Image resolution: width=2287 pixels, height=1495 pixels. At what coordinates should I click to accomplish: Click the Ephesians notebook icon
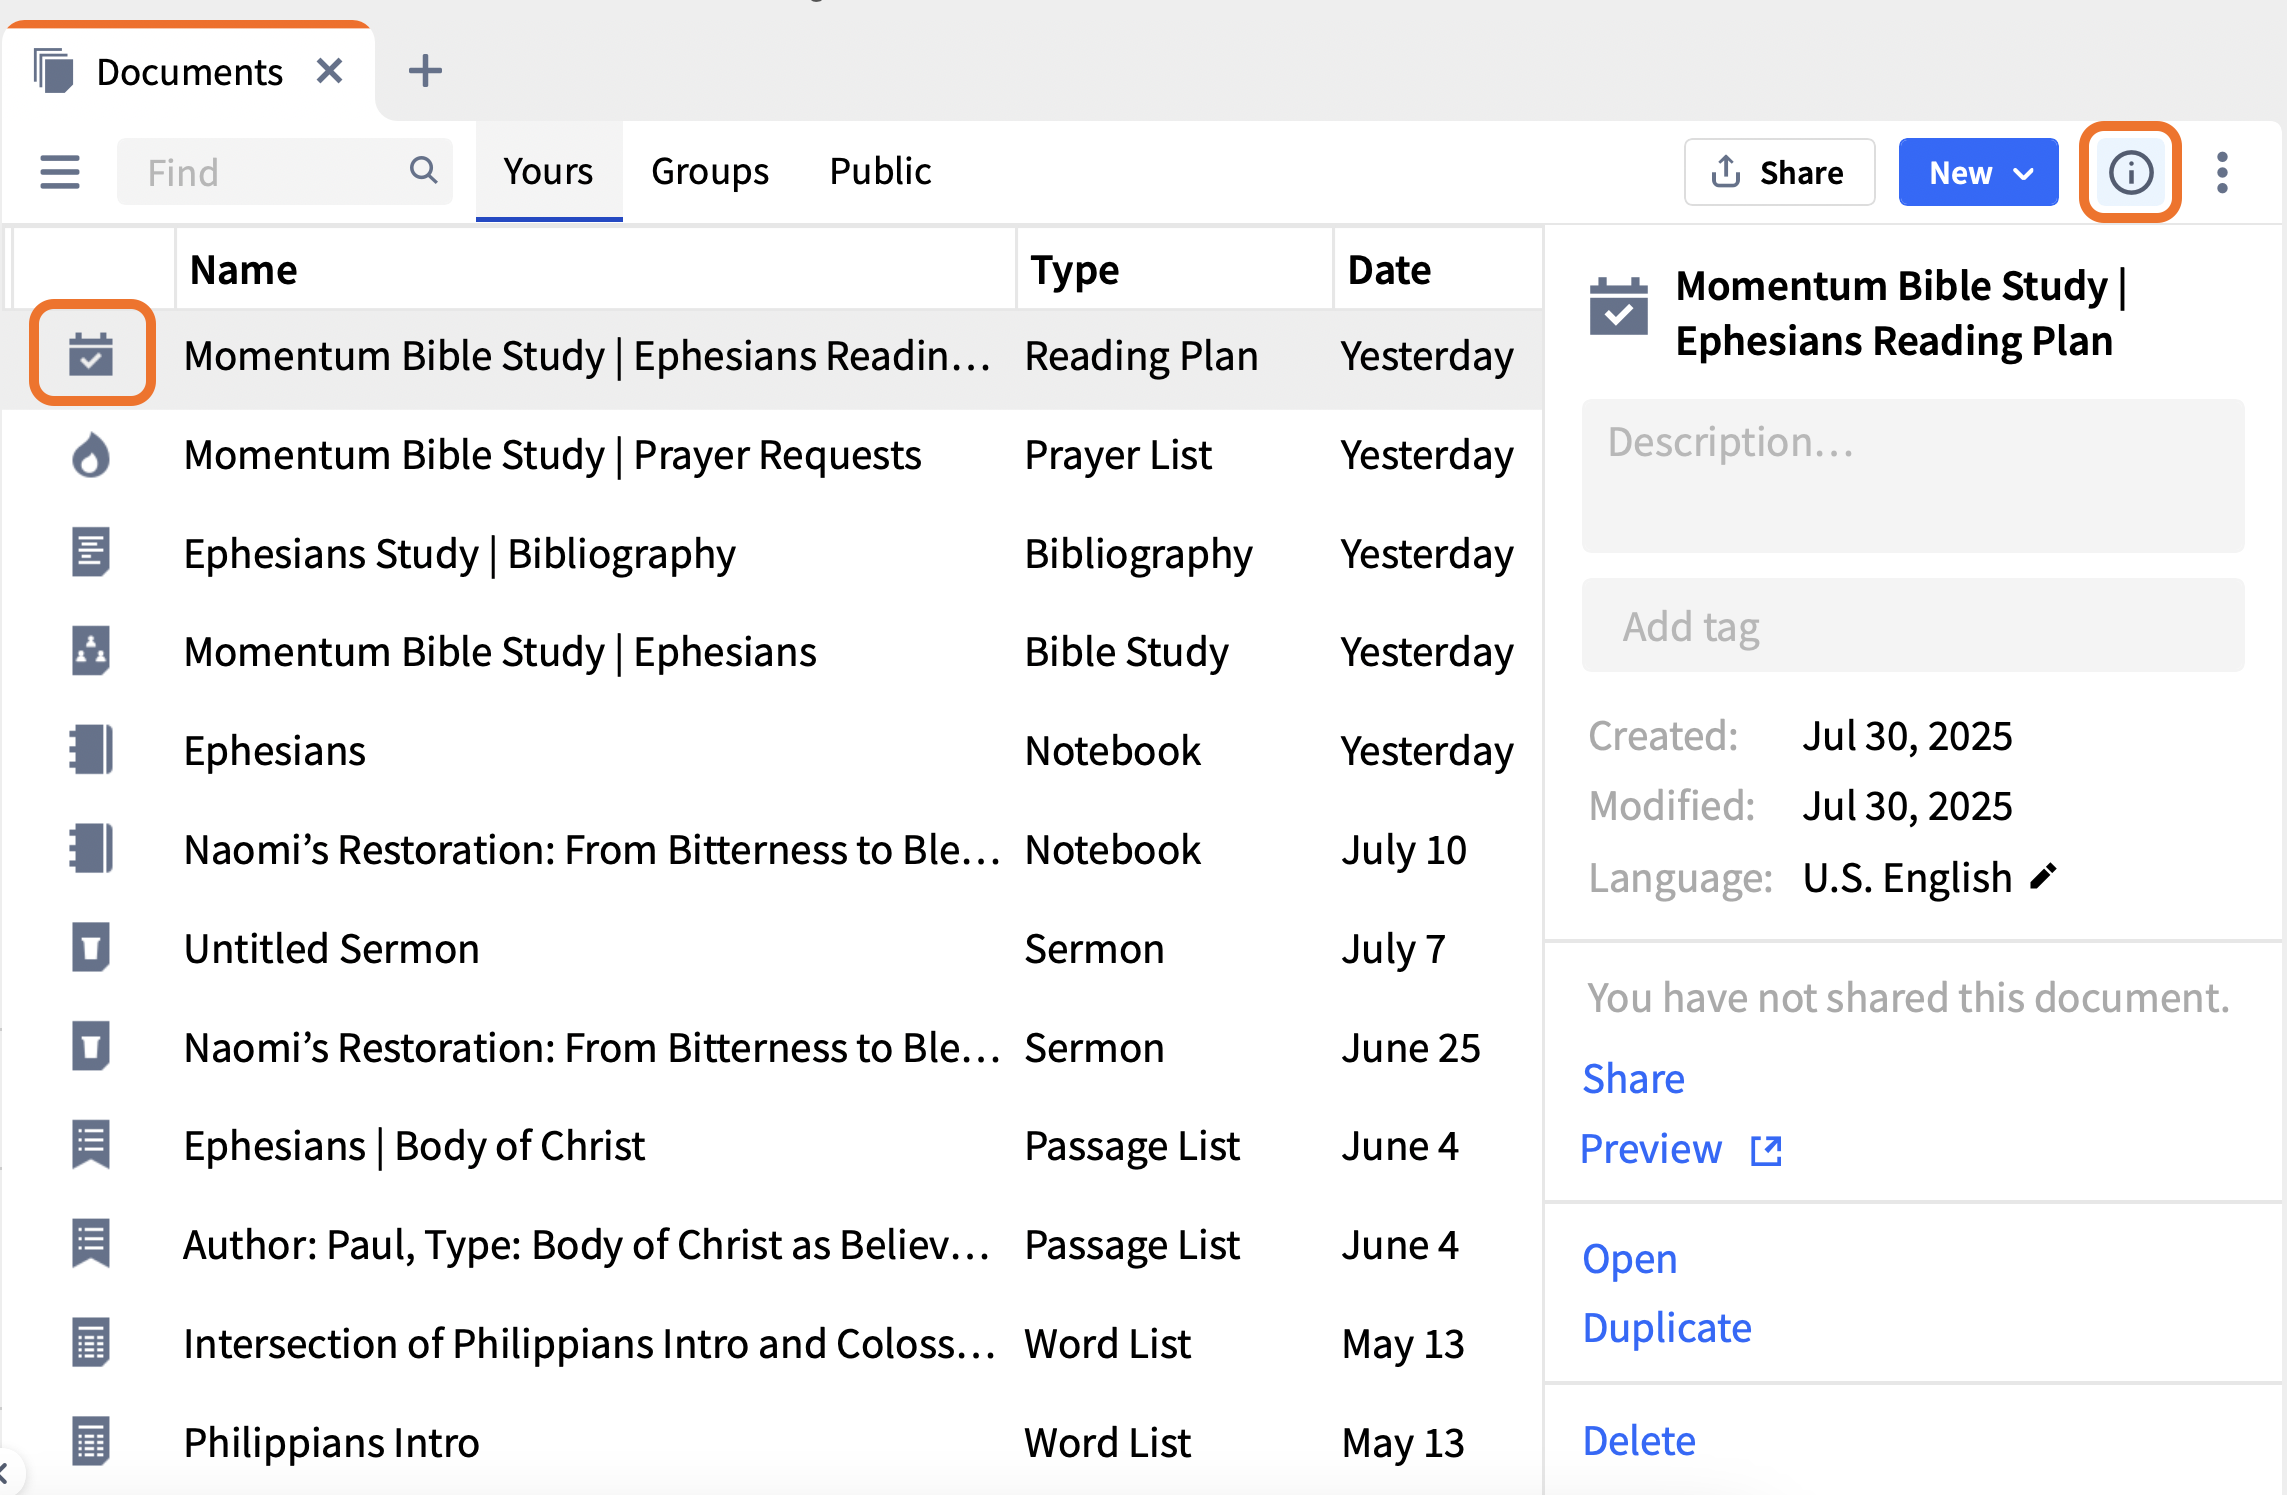pos(91,750)
